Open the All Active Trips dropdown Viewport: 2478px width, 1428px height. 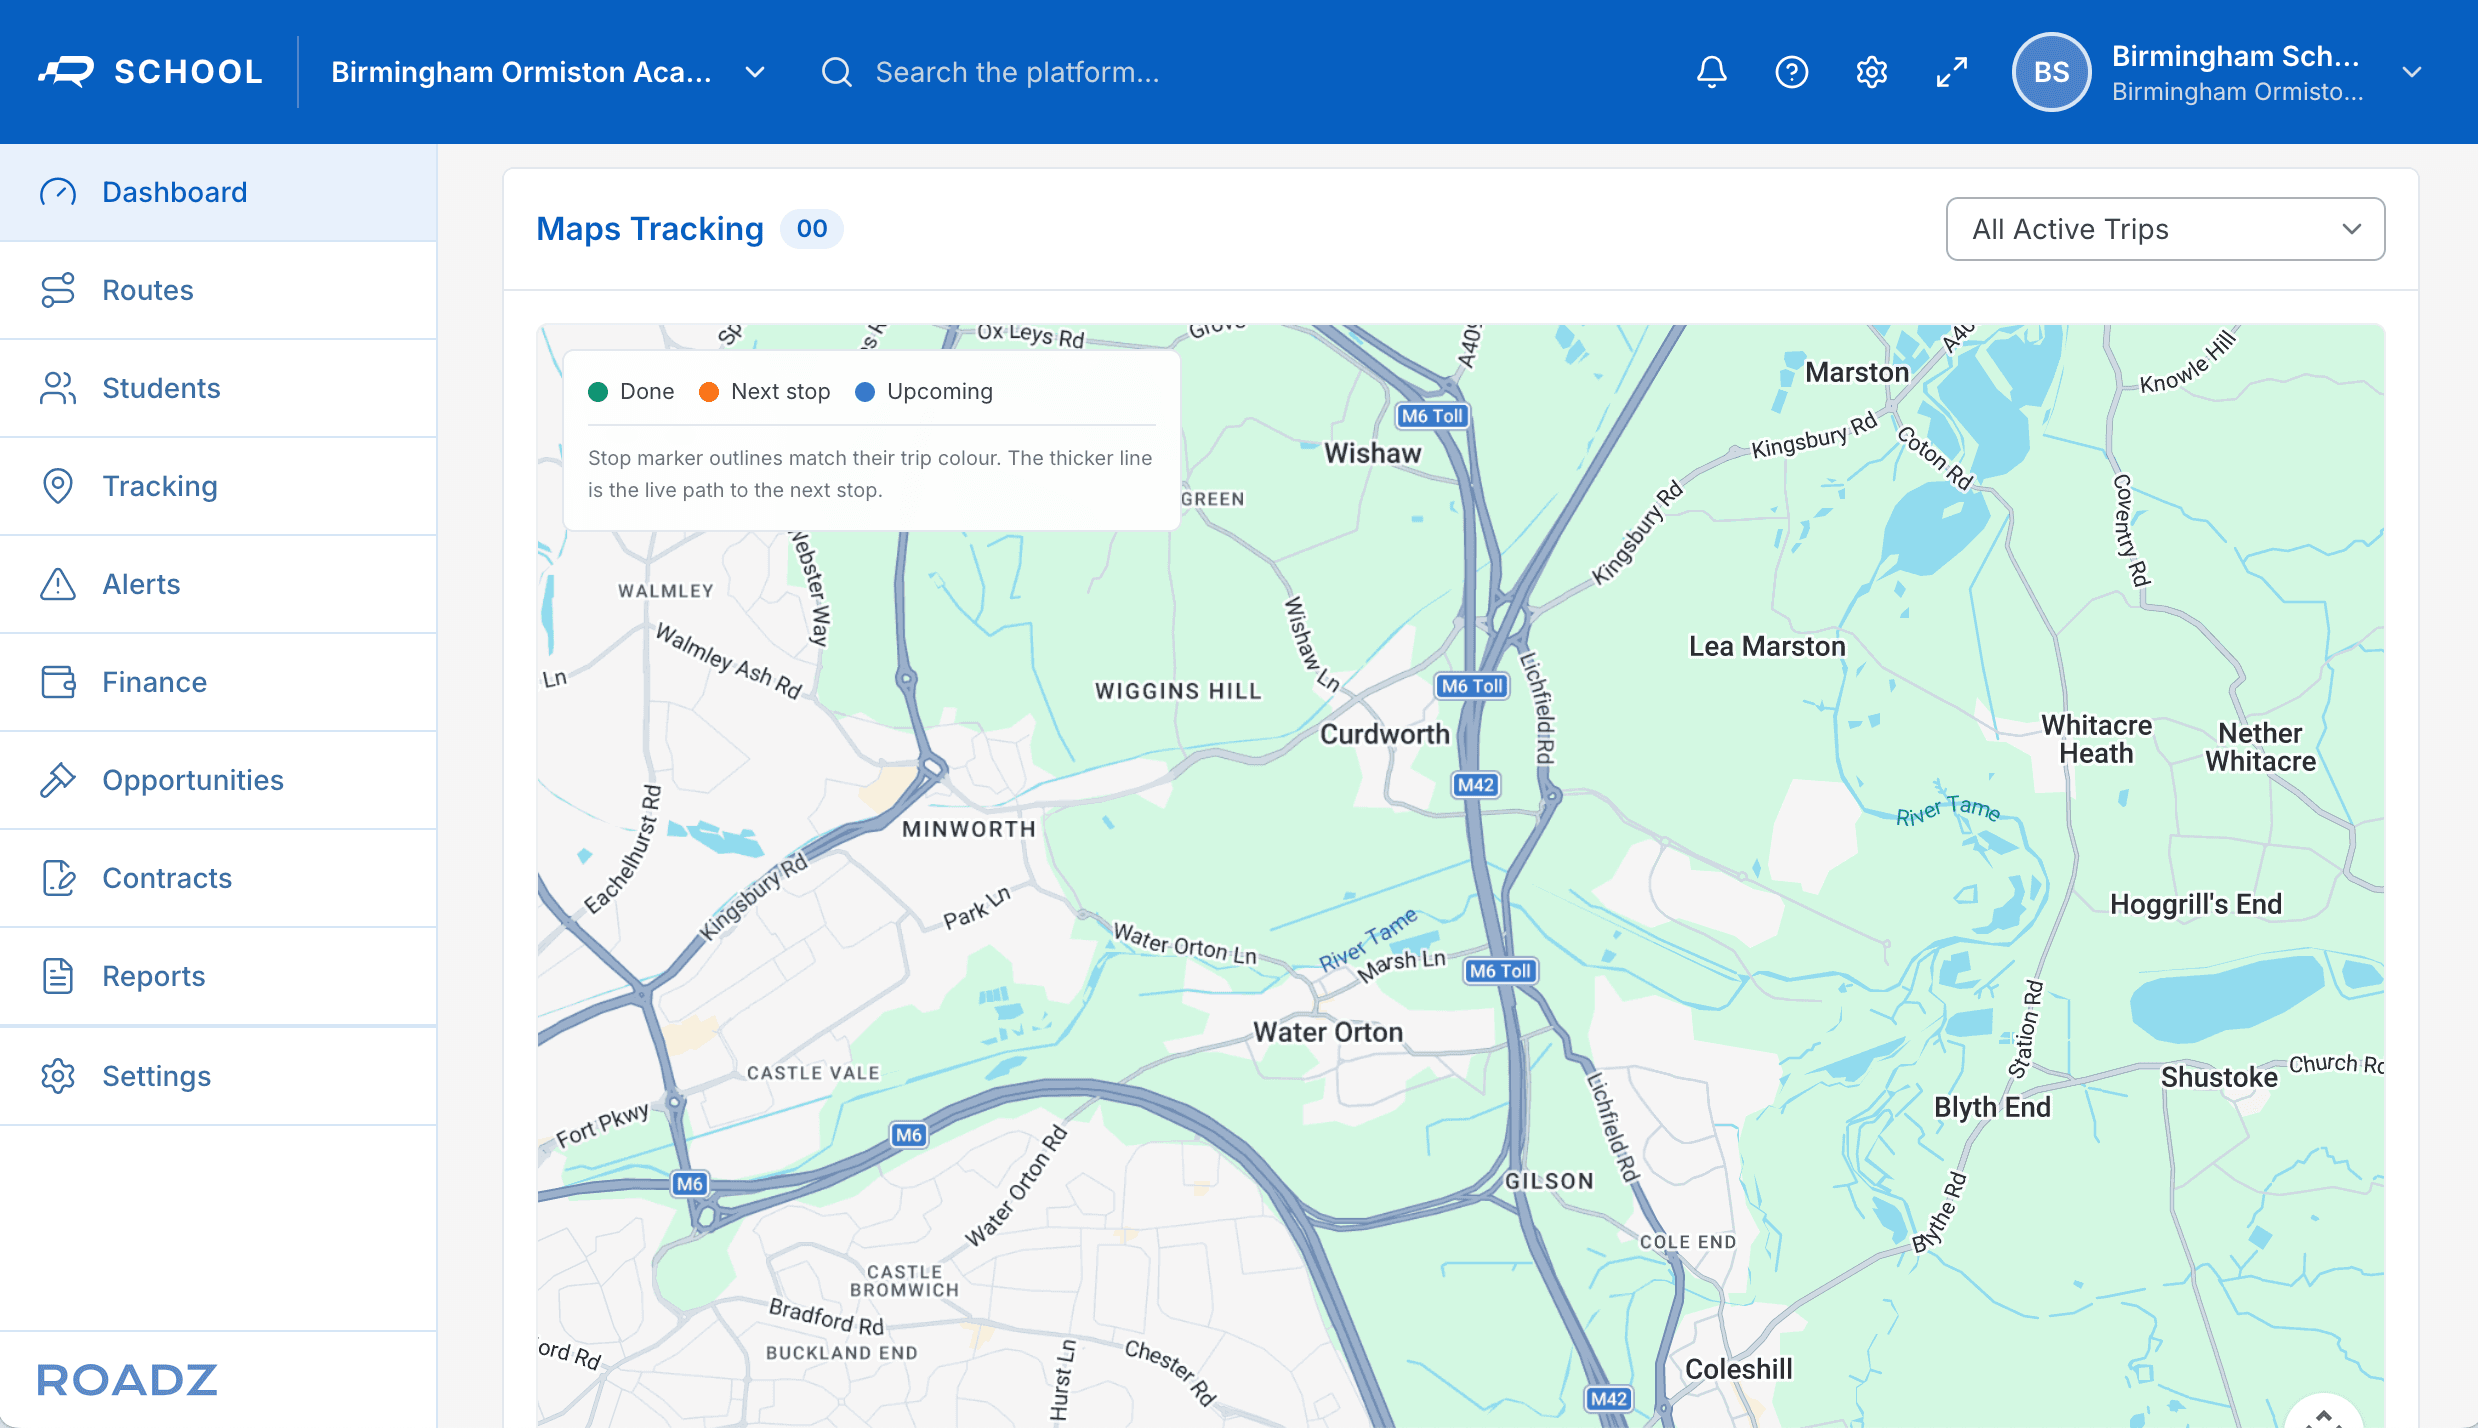pyautogui.click(x=2165, y=229)
